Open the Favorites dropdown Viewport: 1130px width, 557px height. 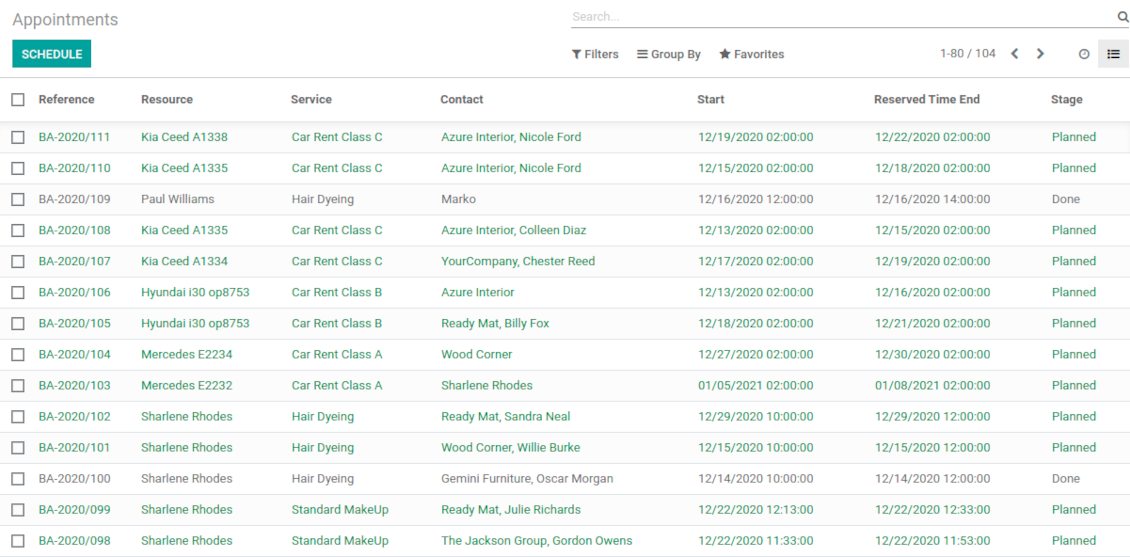point(751,54)
